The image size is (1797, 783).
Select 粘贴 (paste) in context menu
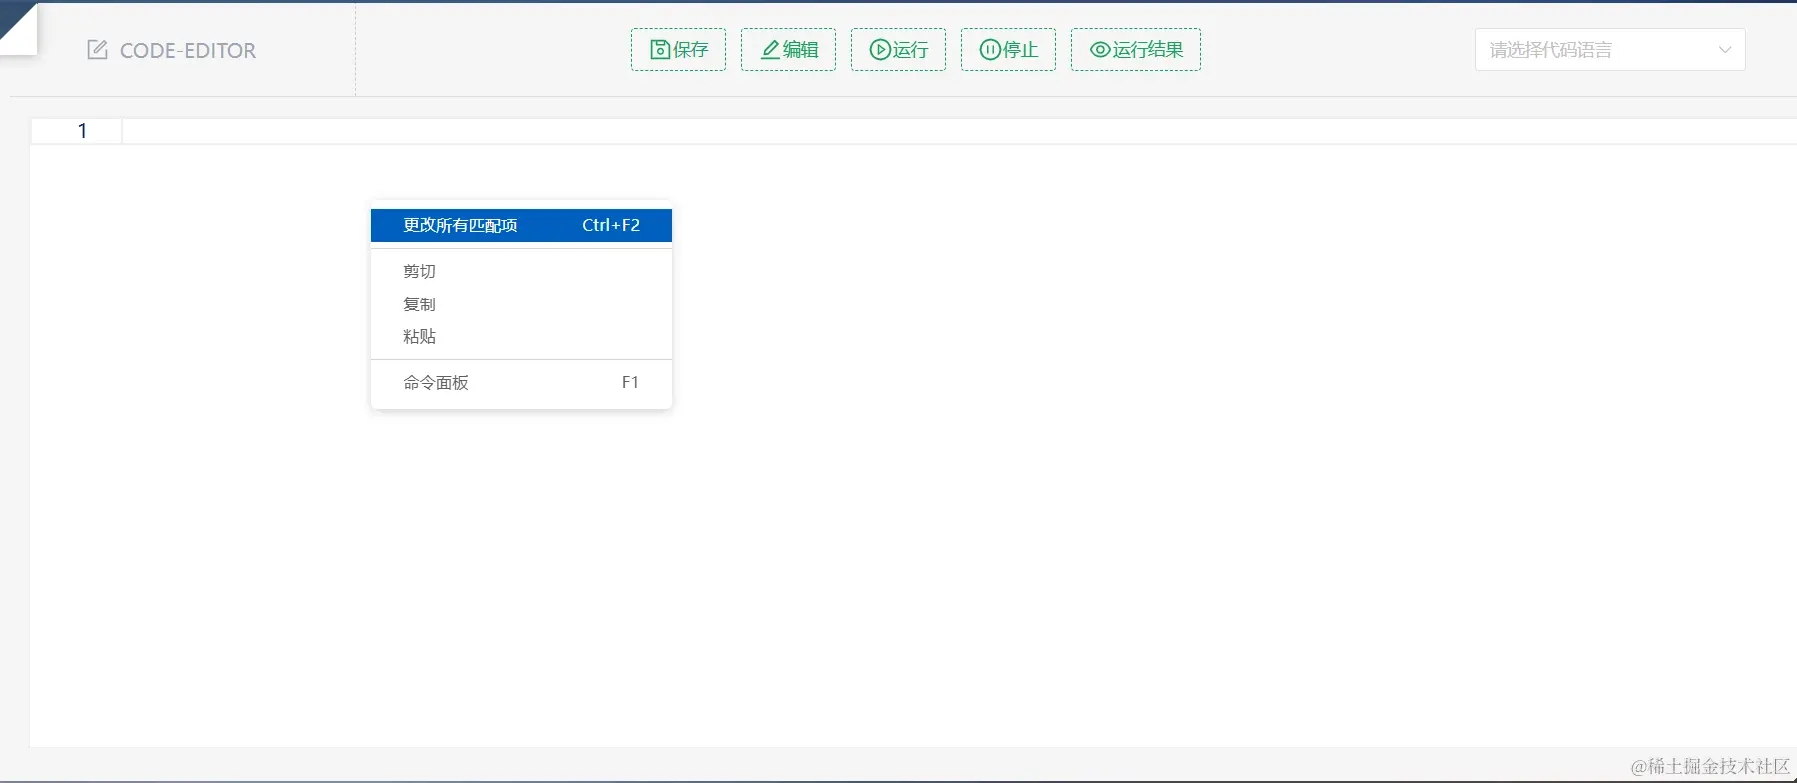click(521, 336)
